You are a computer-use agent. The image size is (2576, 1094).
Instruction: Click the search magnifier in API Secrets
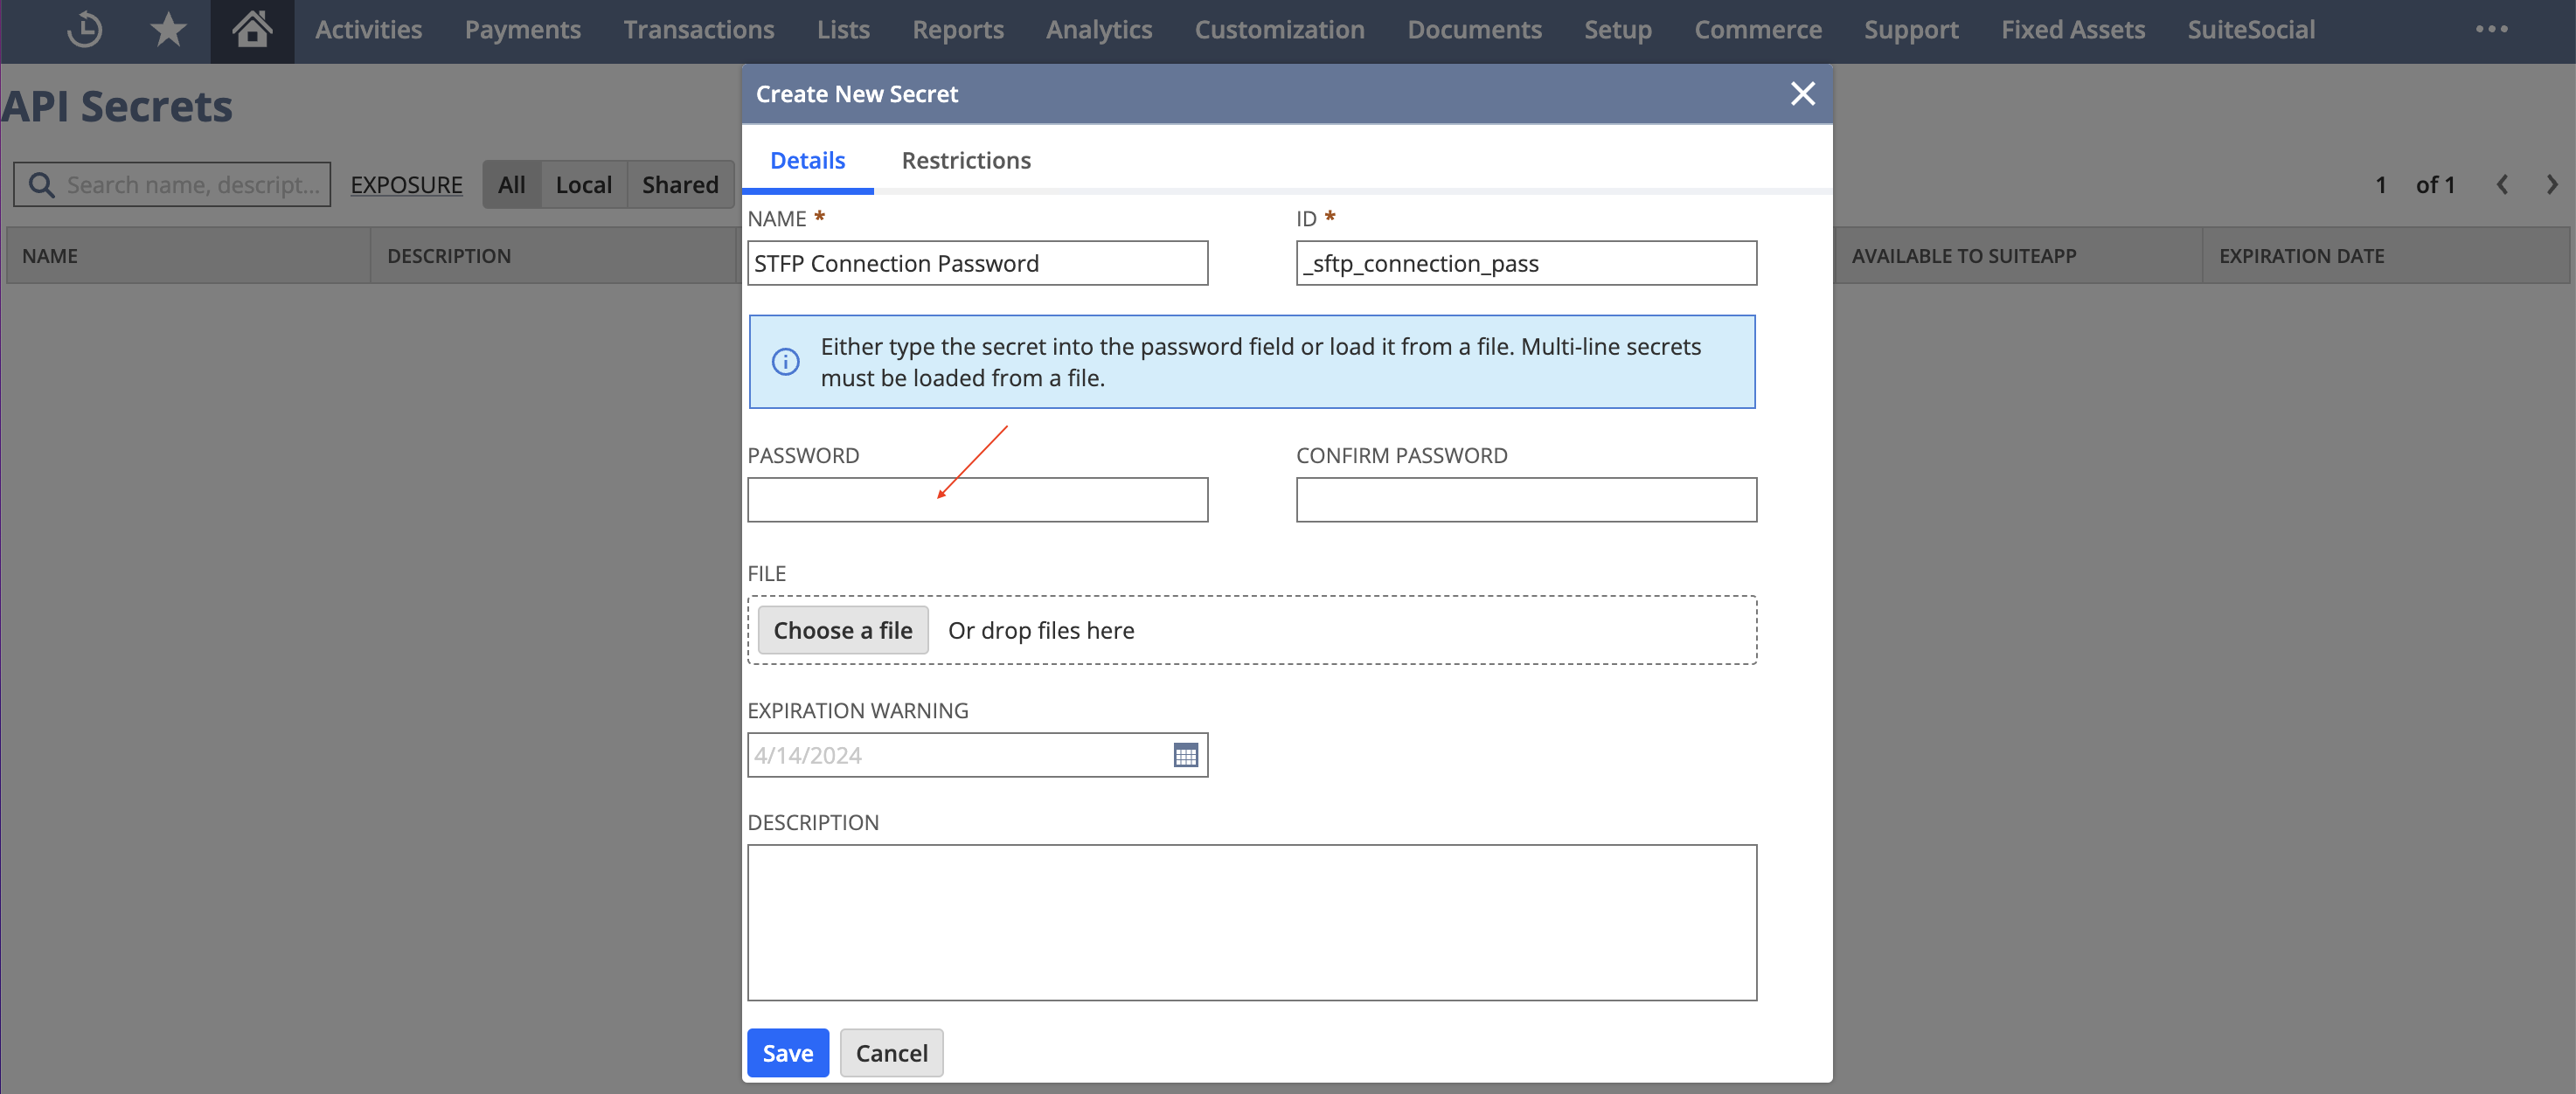click(x=41, y=184)
